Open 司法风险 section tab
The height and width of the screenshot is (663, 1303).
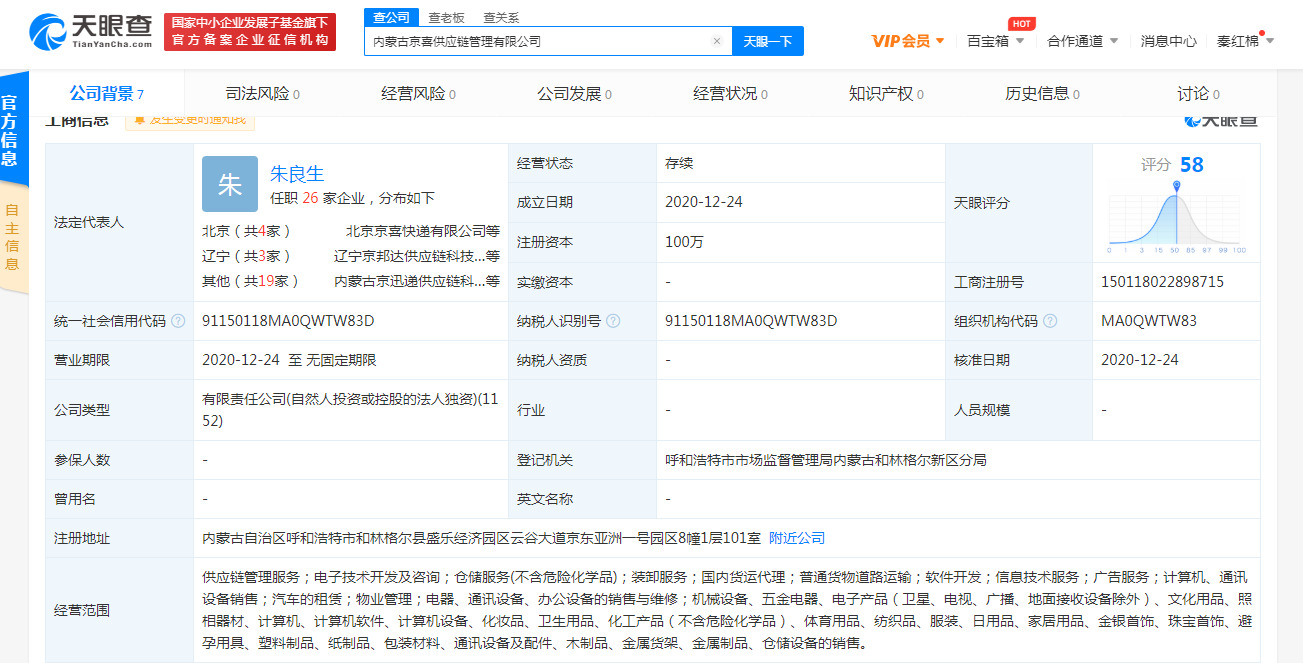coord(262,93)
